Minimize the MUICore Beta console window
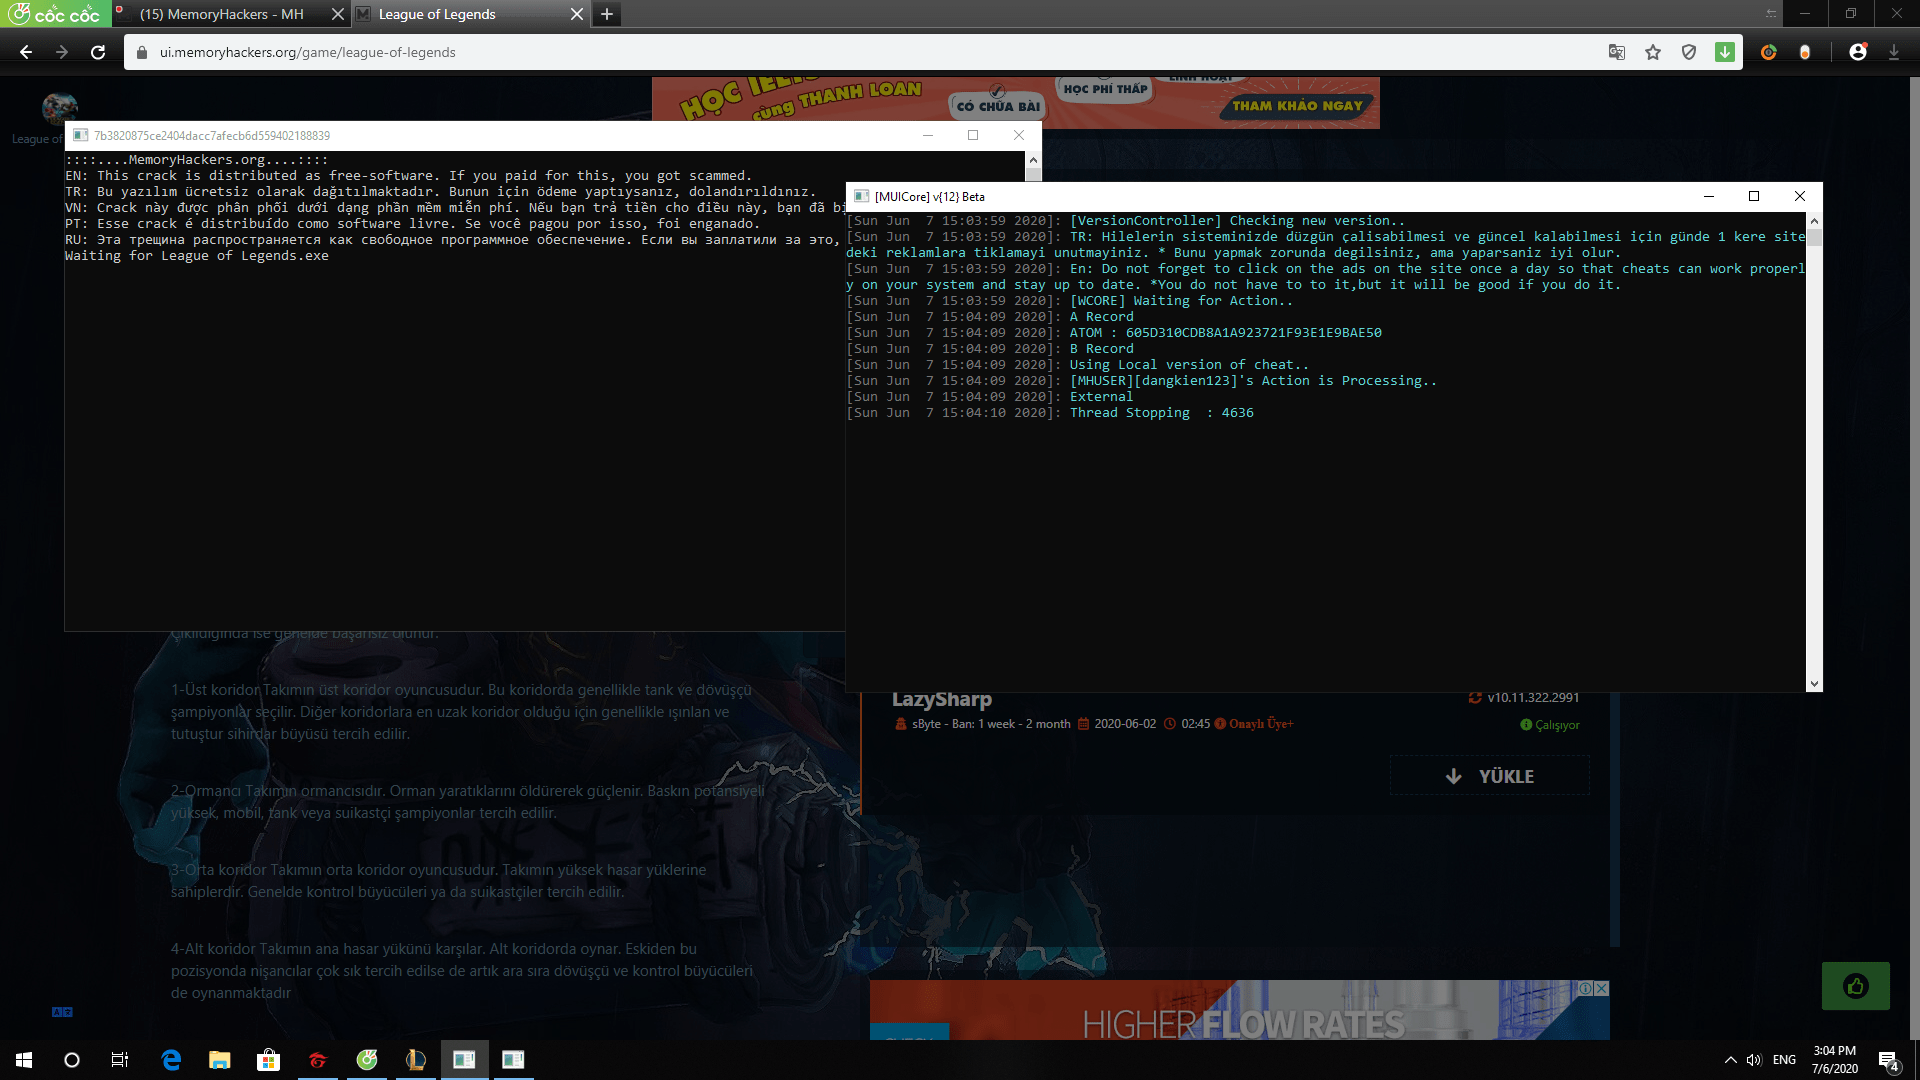Viewport: 1920px width, 1080px height. point(1708,196)
